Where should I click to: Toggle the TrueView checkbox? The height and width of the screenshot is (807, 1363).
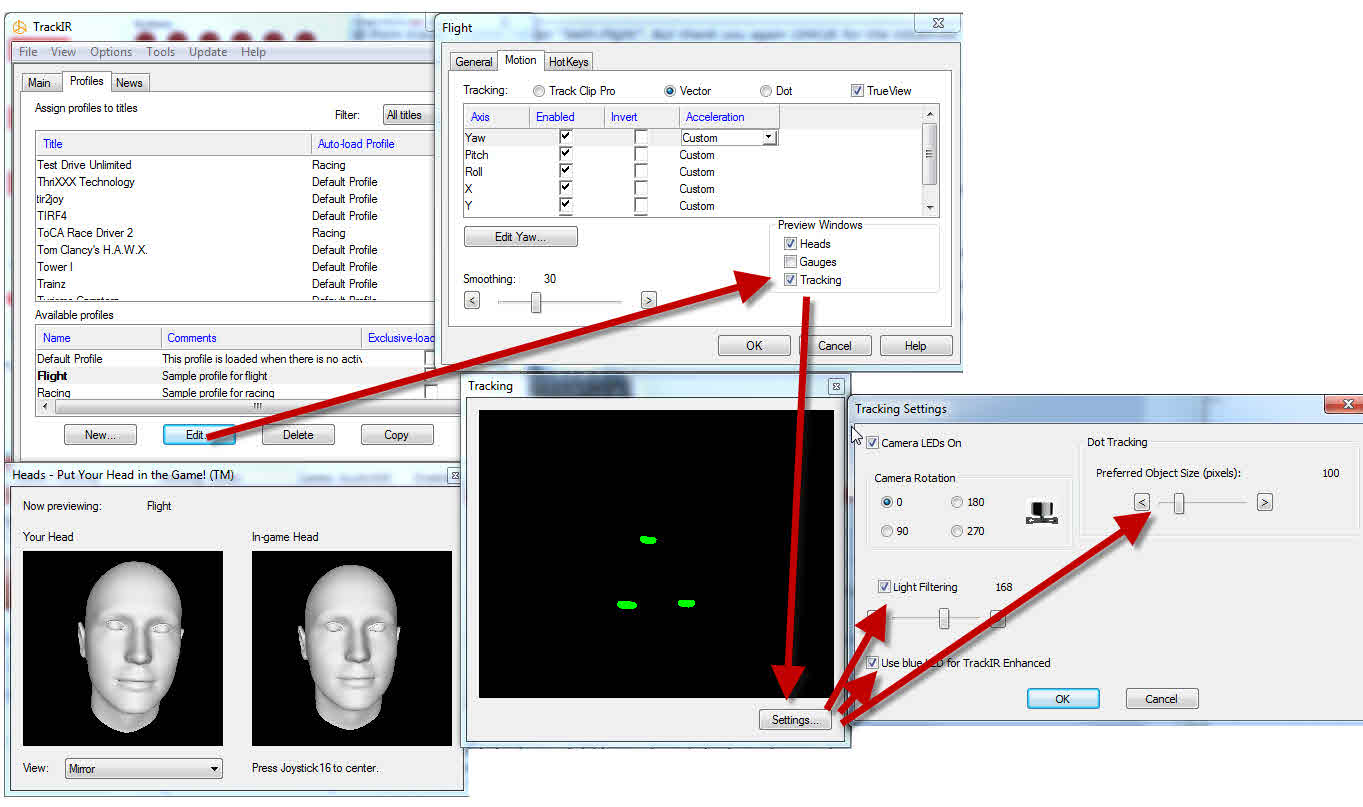857,91
